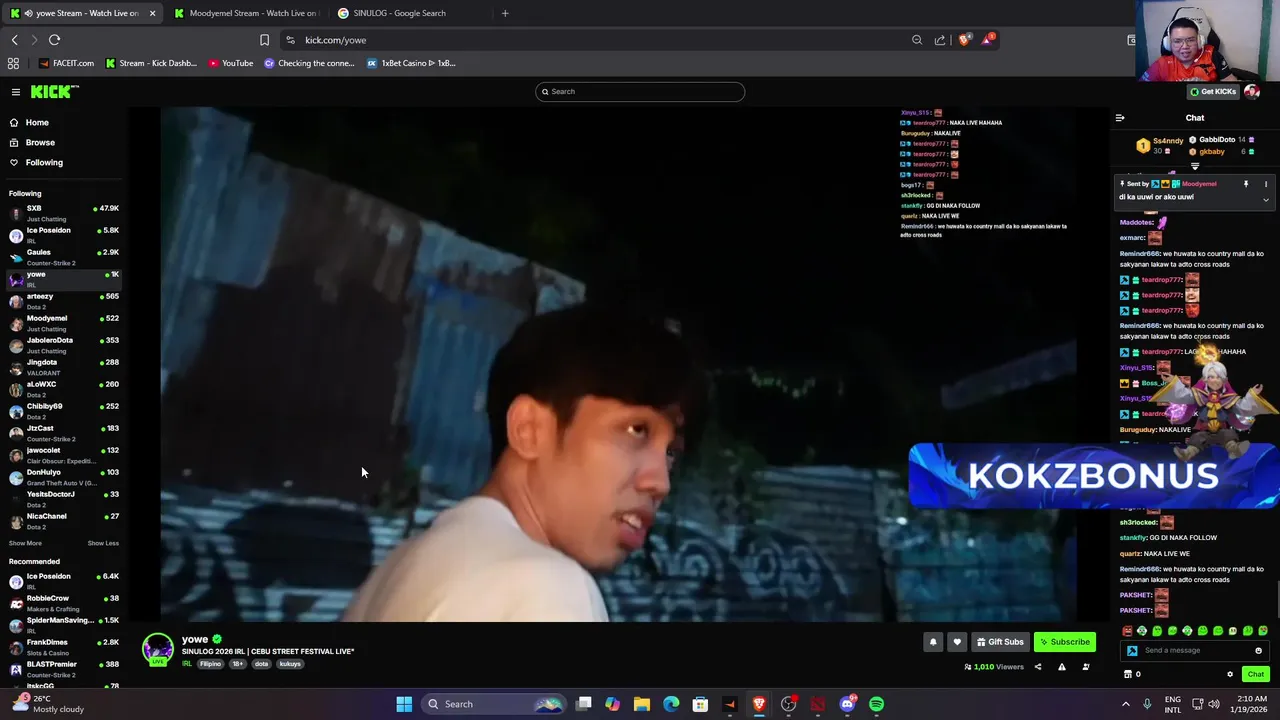Click the bookmark icon beside the address bar
Image resolution: width=1280 pixels, height=720 pixels.
click(264, 40)
